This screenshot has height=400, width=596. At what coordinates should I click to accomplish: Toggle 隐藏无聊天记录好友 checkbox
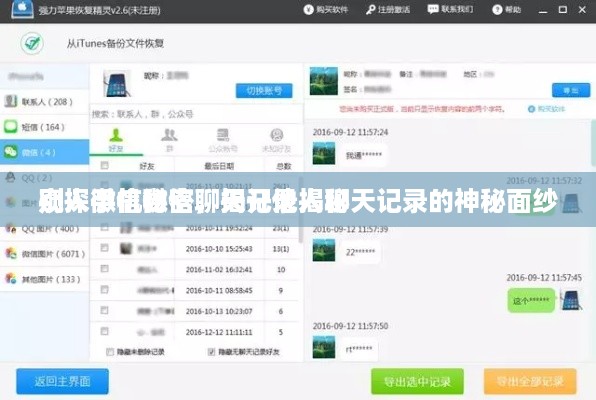coord(212,352)
